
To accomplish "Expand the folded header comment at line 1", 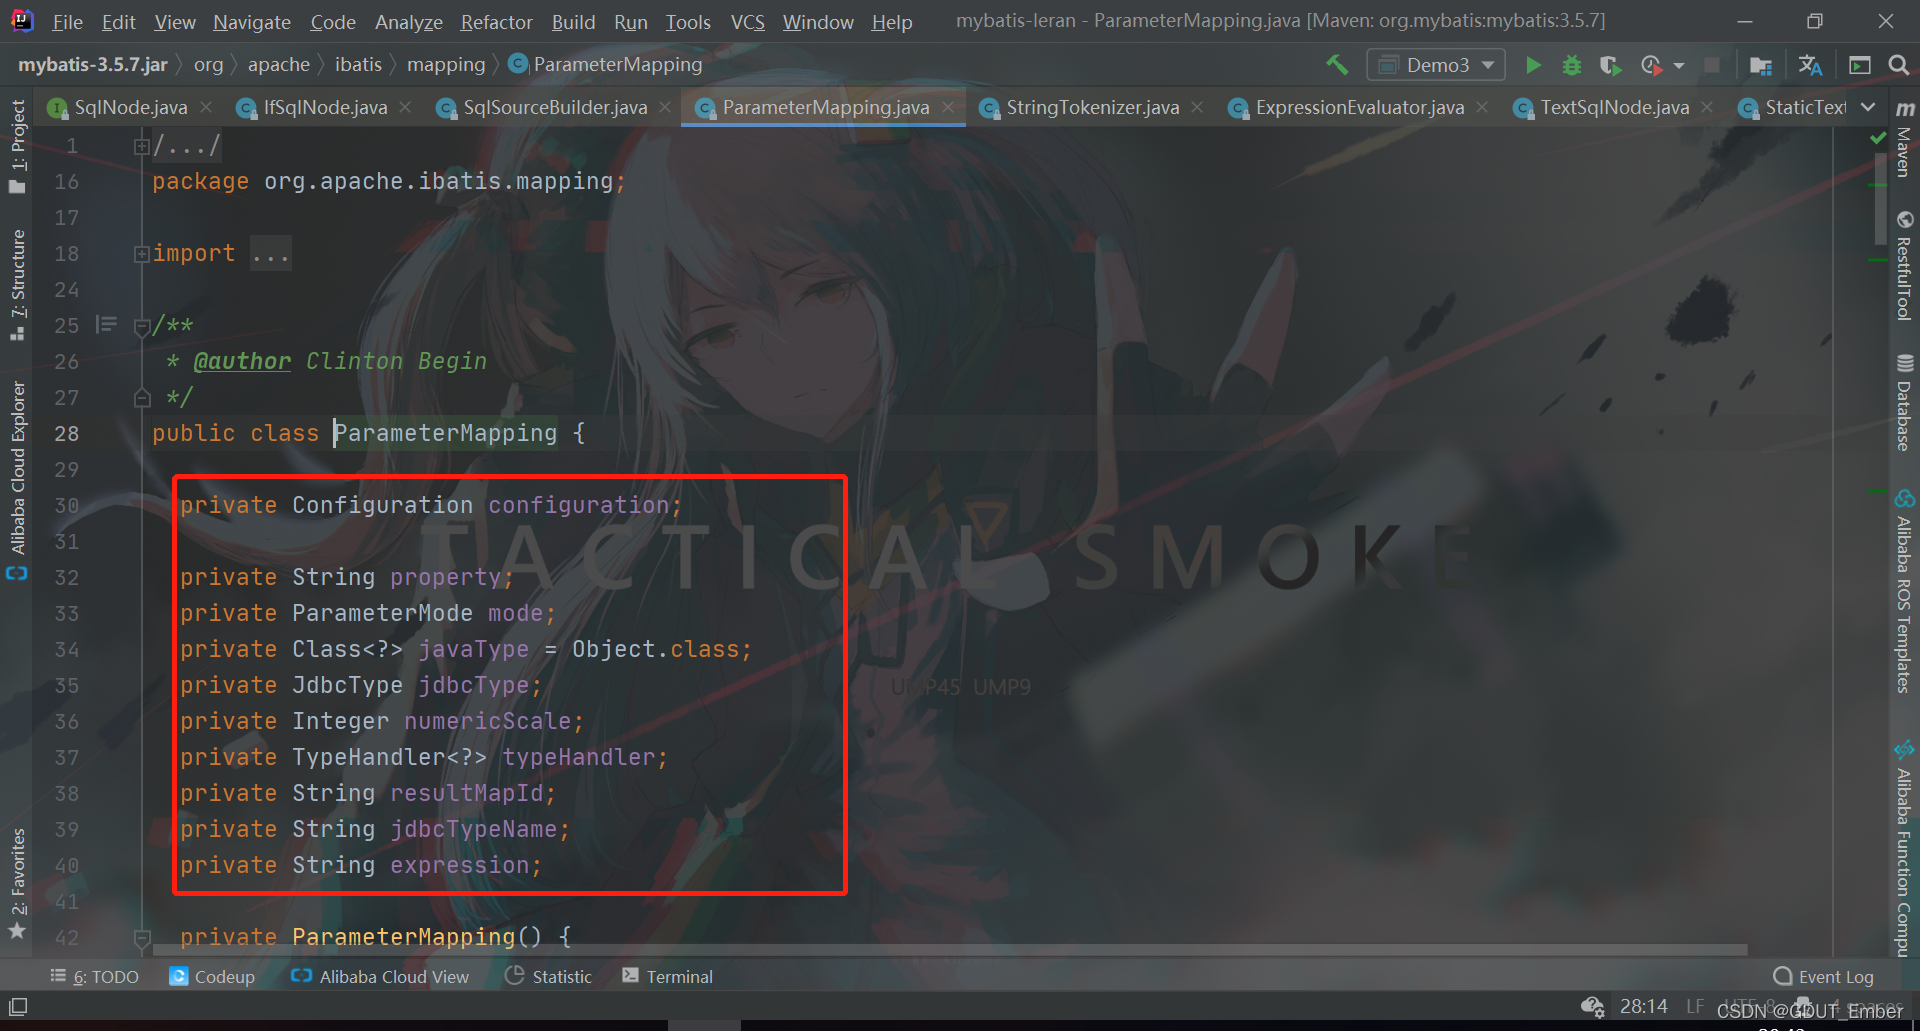I will 141,146.
